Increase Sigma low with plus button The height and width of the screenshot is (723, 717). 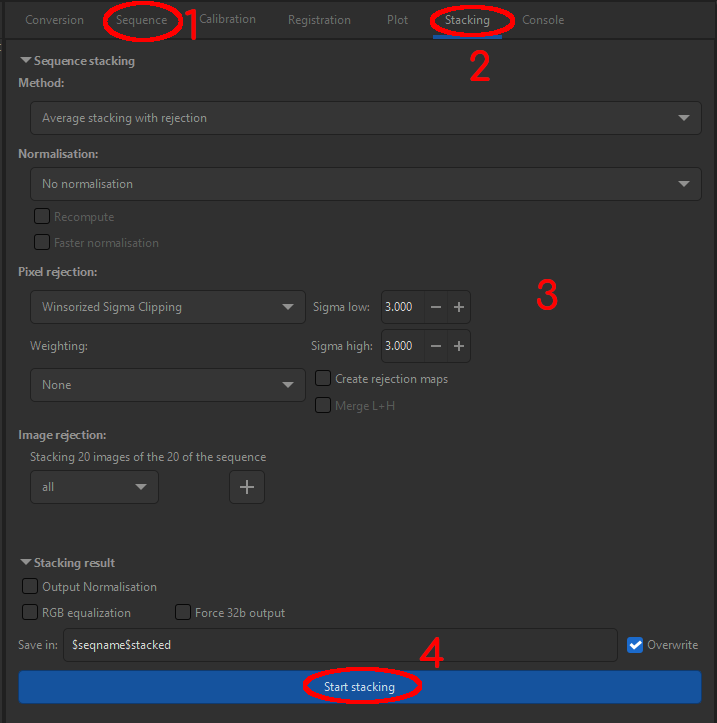[458, 308]
